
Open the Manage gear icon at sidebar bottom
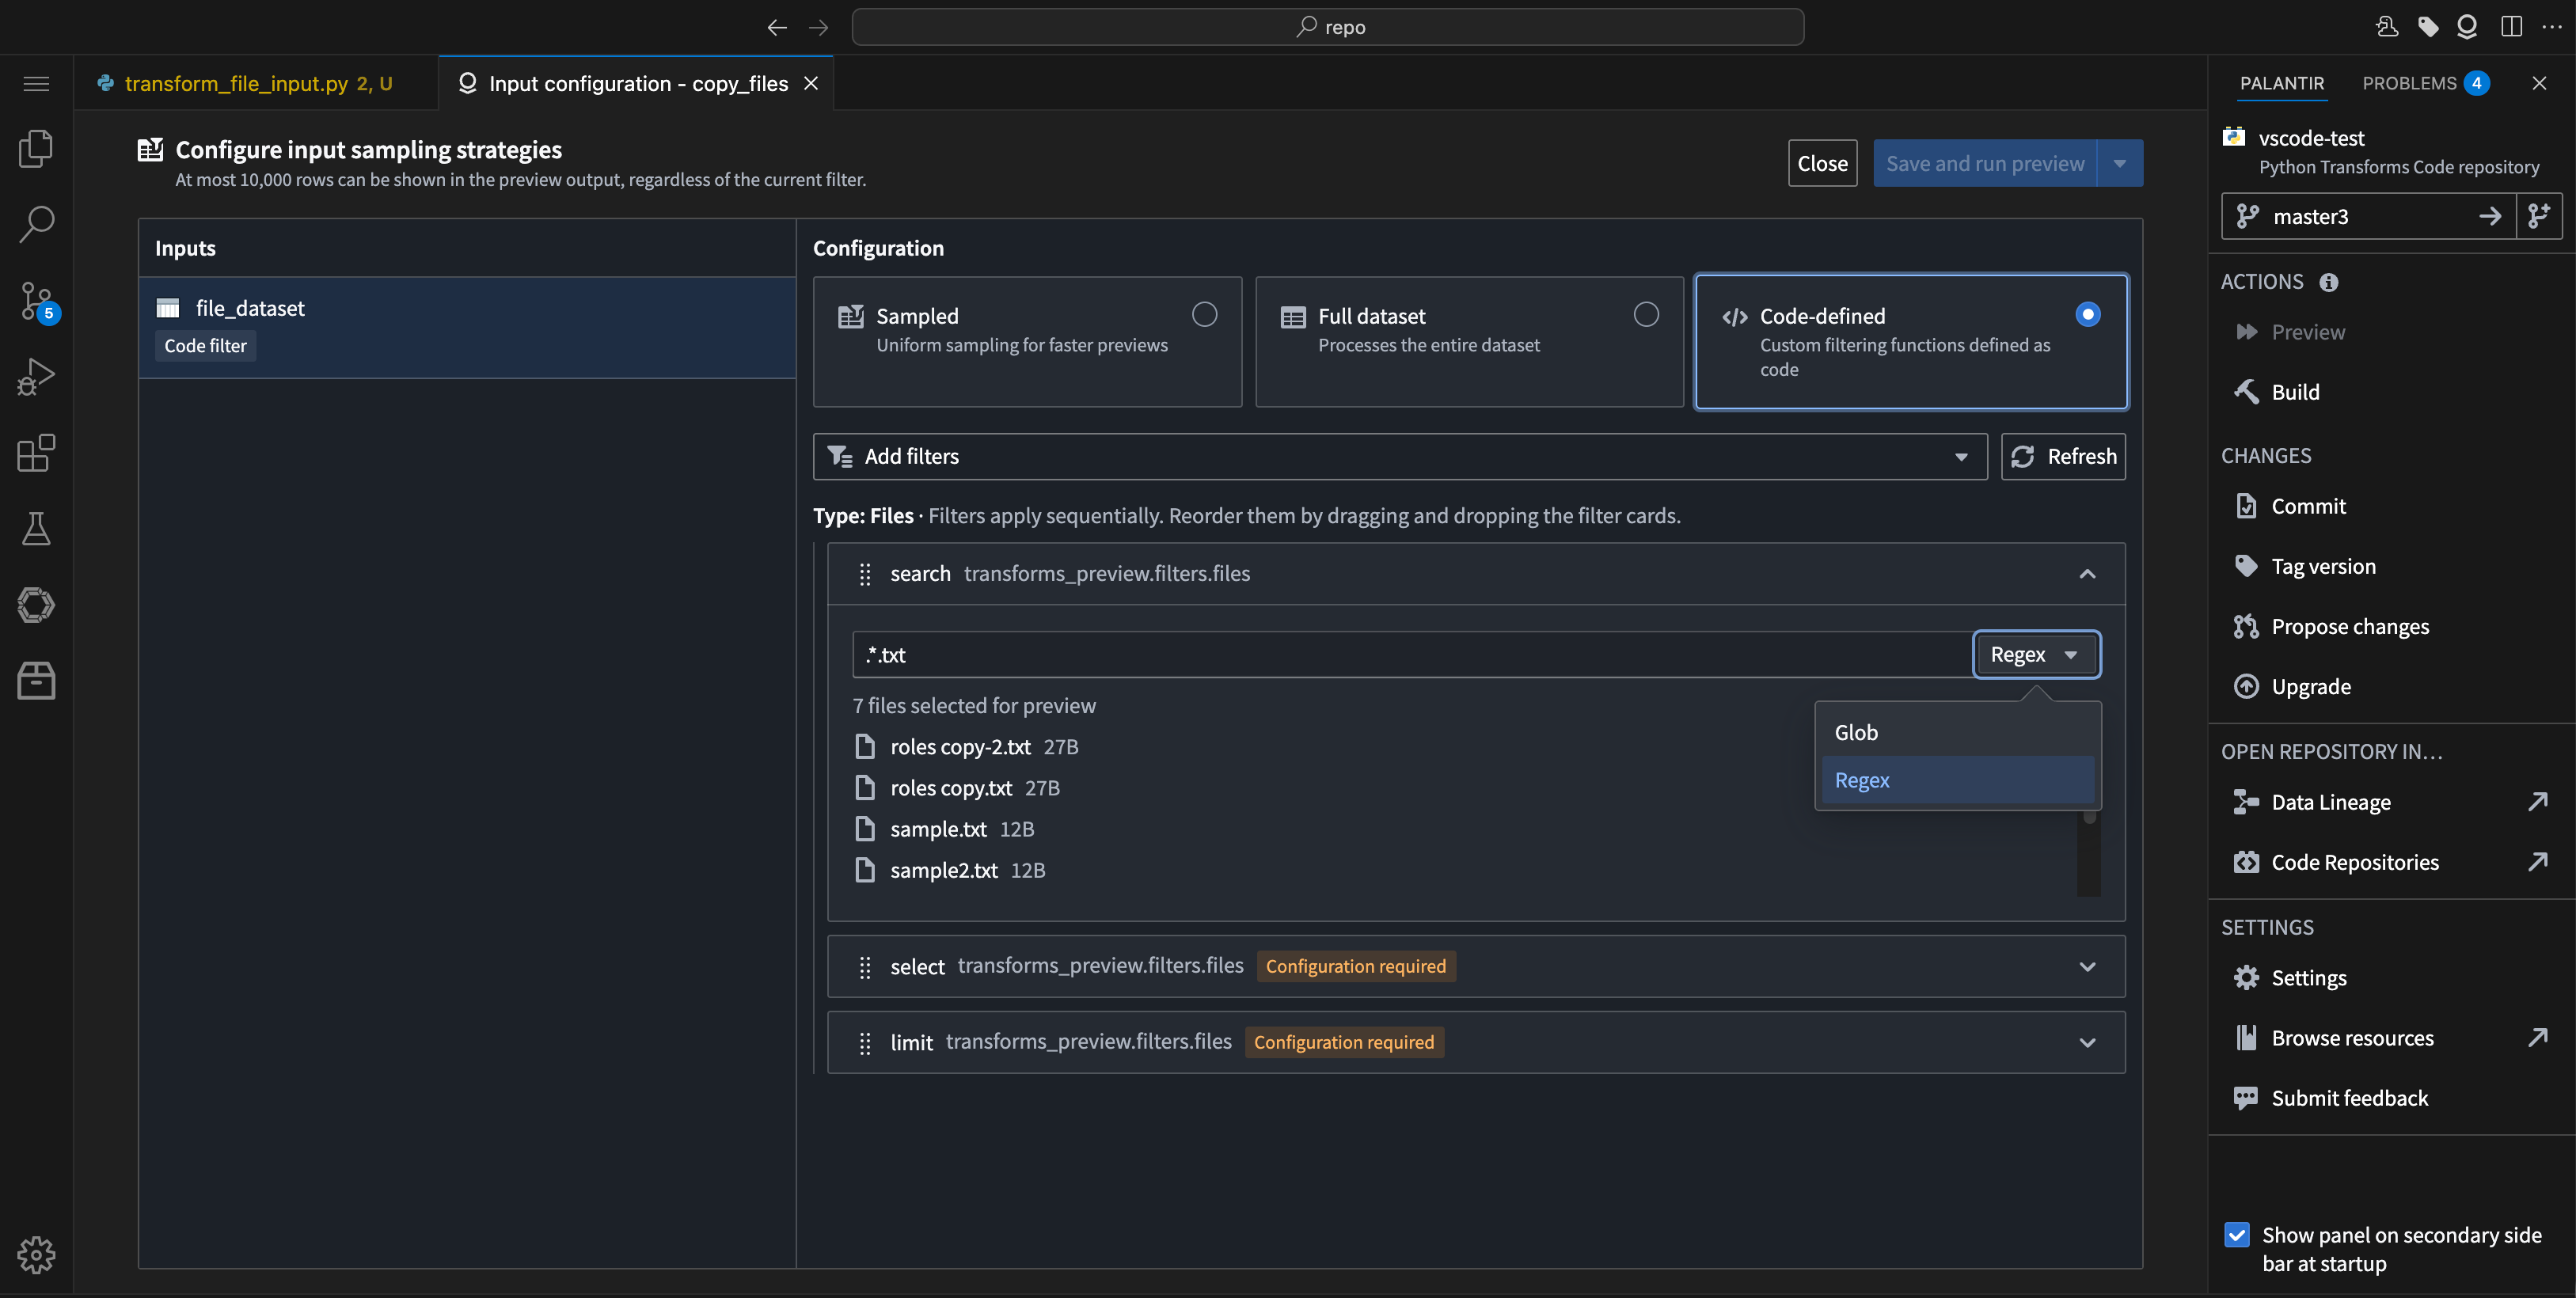[x=36, y=1255]
